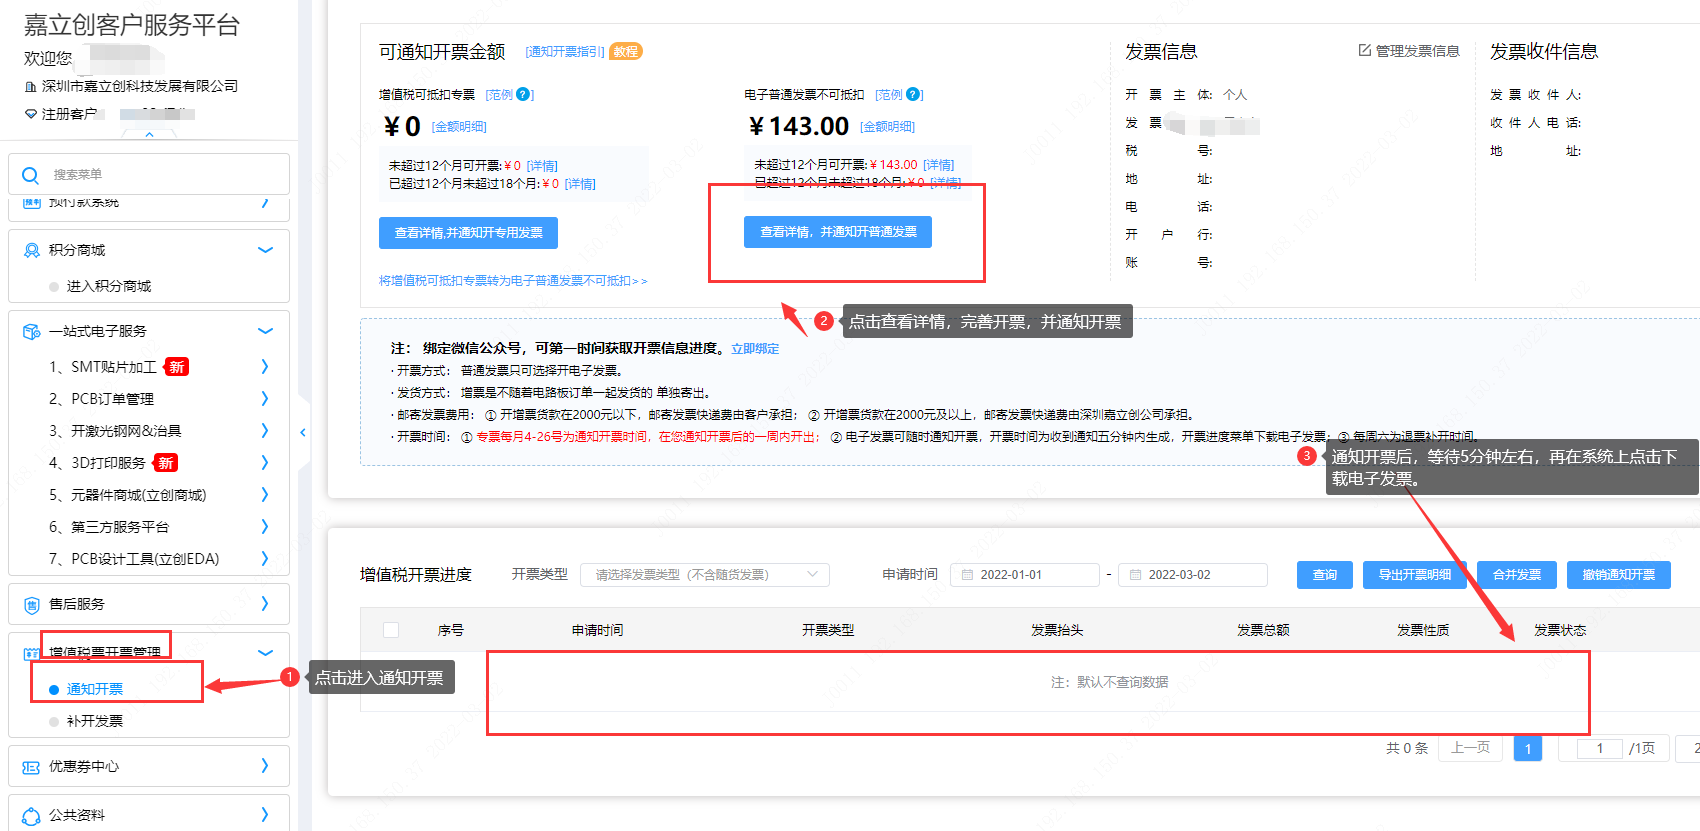Select 进入积分商城 in sidebar
Screen dimensions: 1700x831
[109, 286]
